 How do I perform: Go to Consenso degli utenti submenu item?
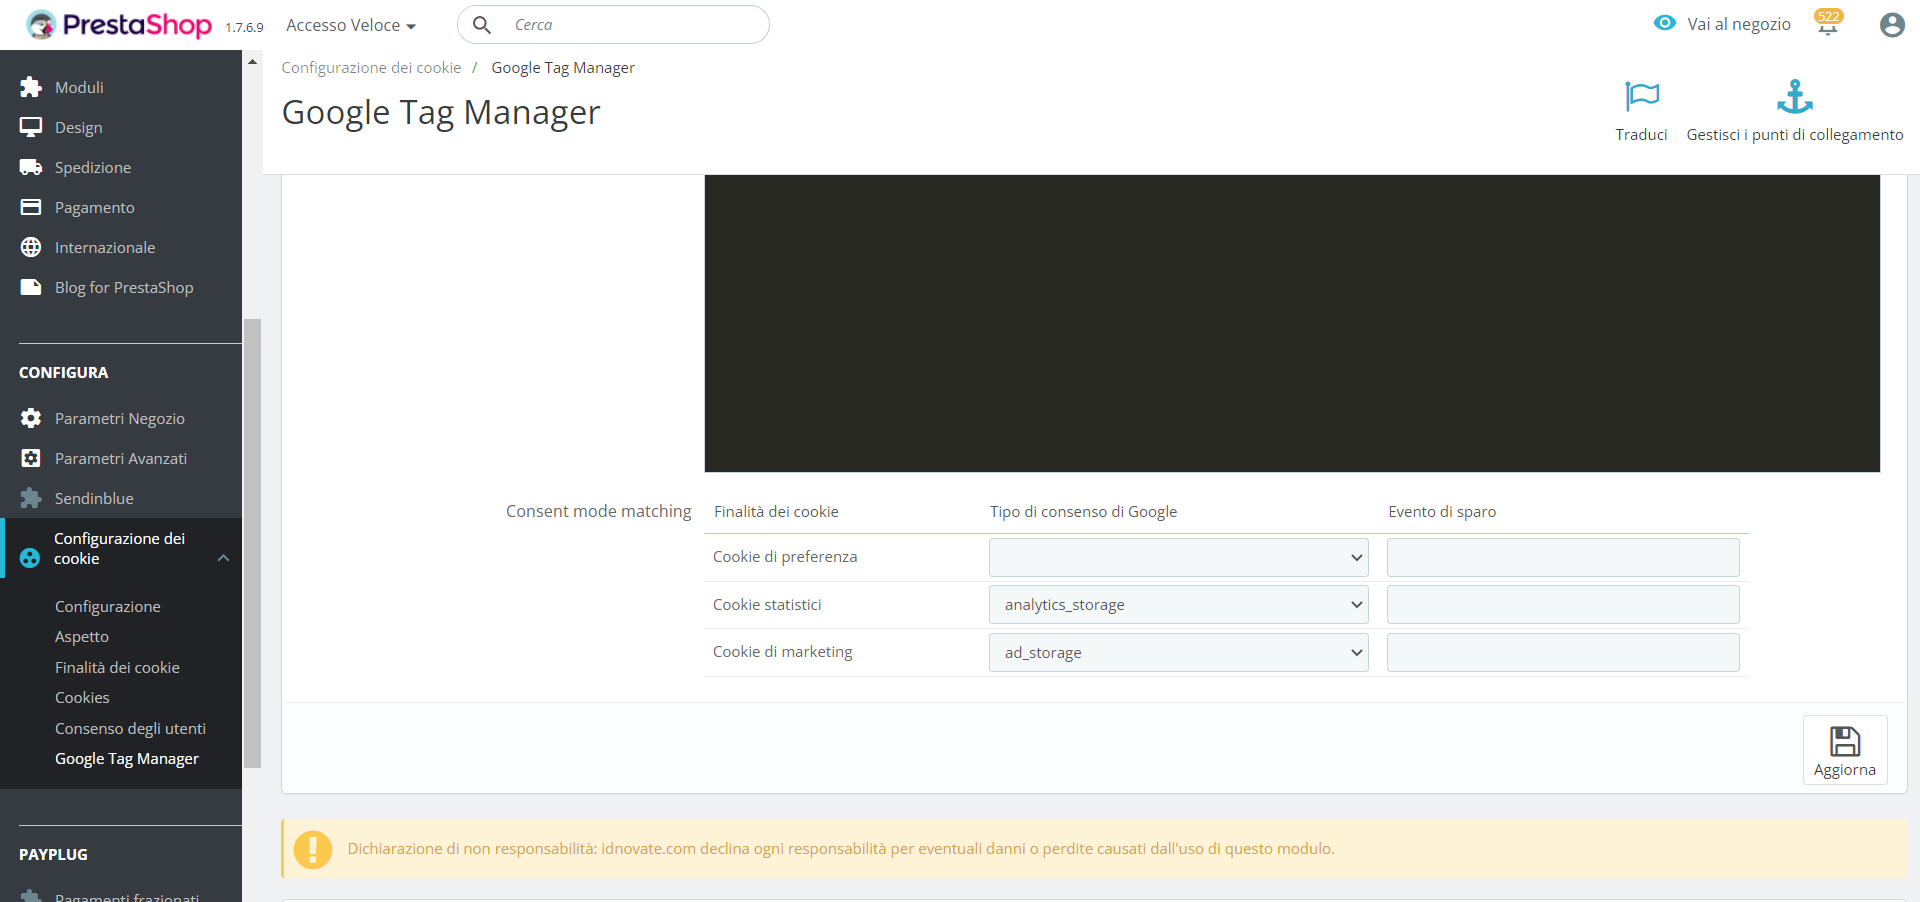pos(130,729)
